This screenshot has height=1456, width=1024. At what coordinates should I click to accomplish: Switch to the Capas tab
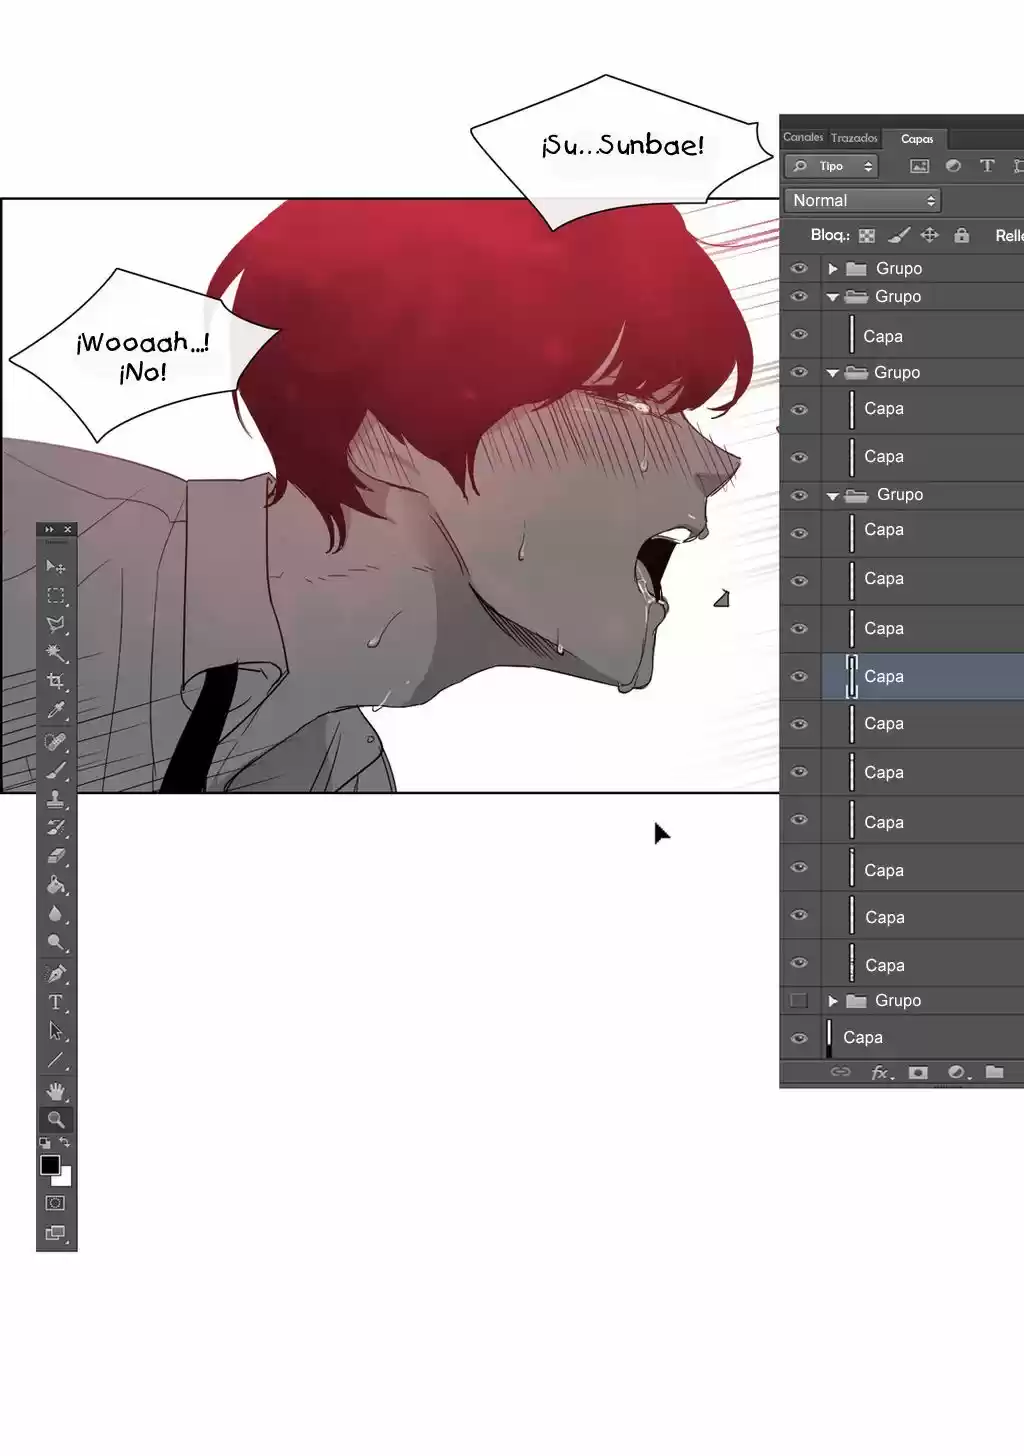[x=917, y=139]
